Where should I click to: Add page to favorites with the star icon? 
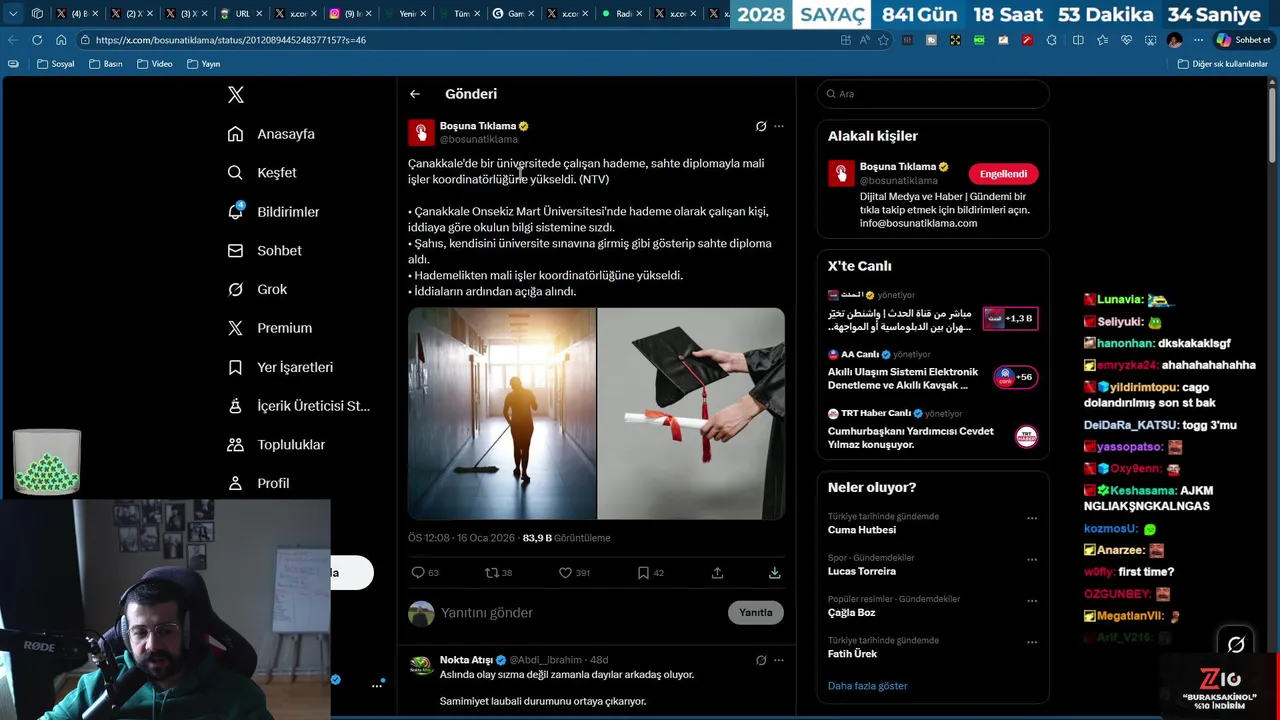pyautogui.click(x=883, y=40)
